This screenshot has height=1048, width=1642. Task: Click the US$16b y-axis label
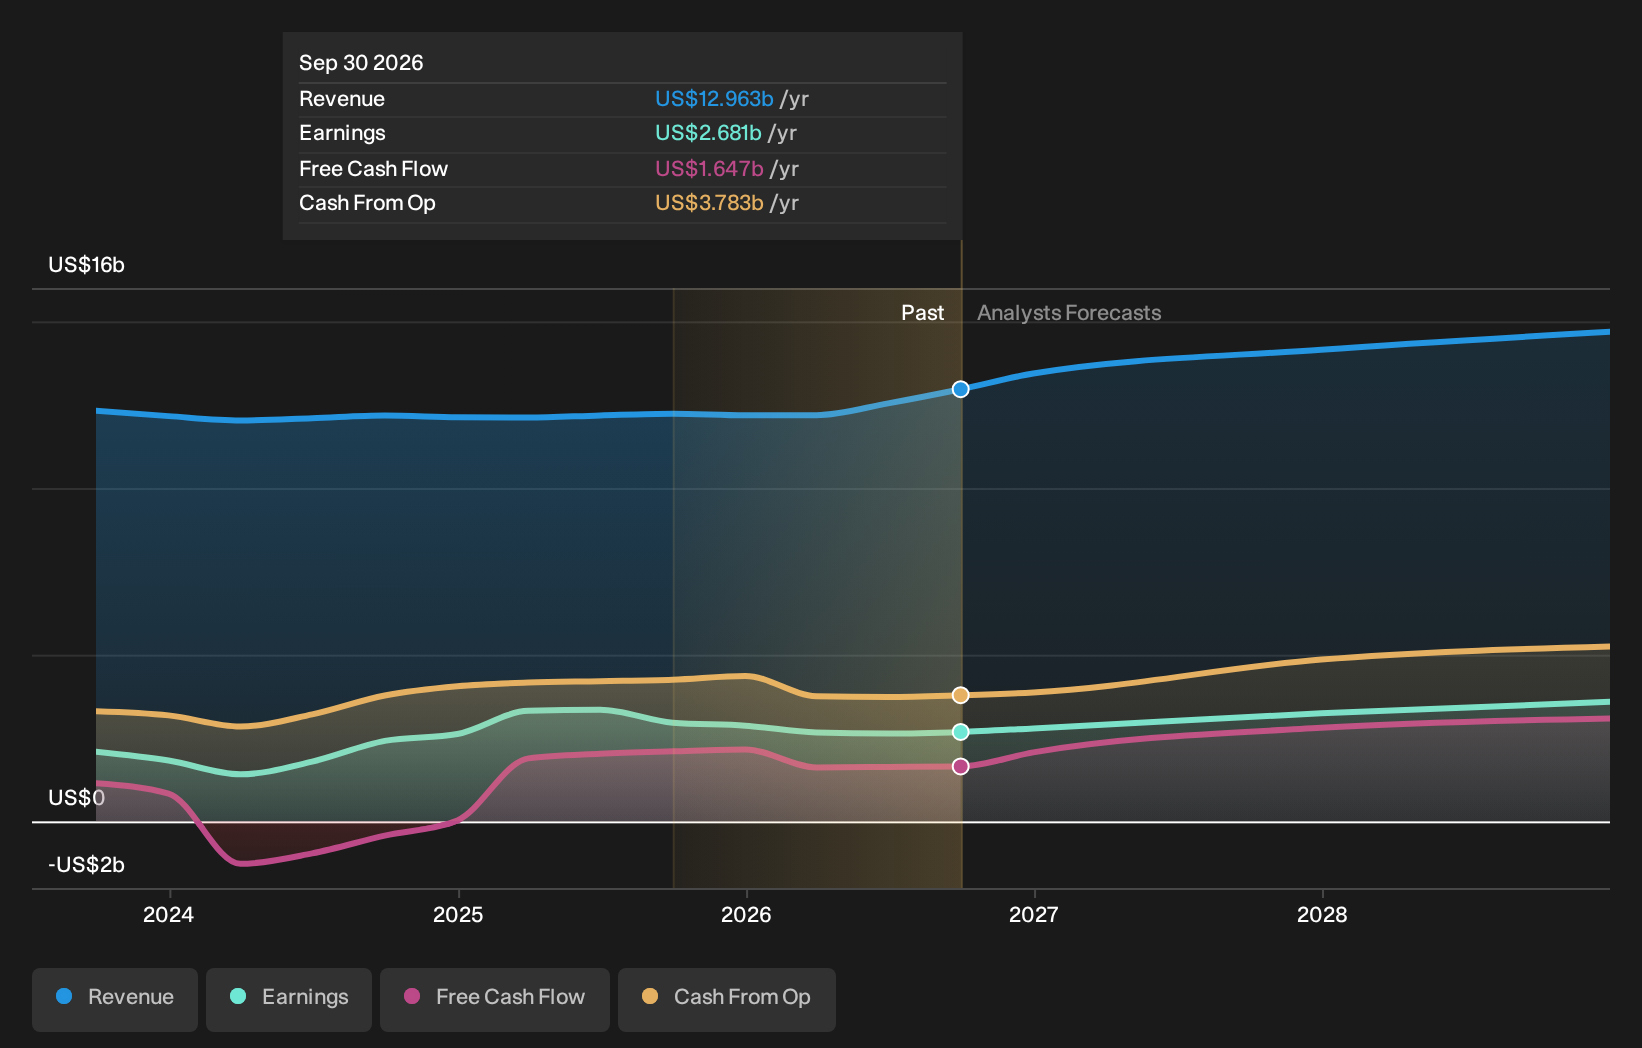pos(87,265)
